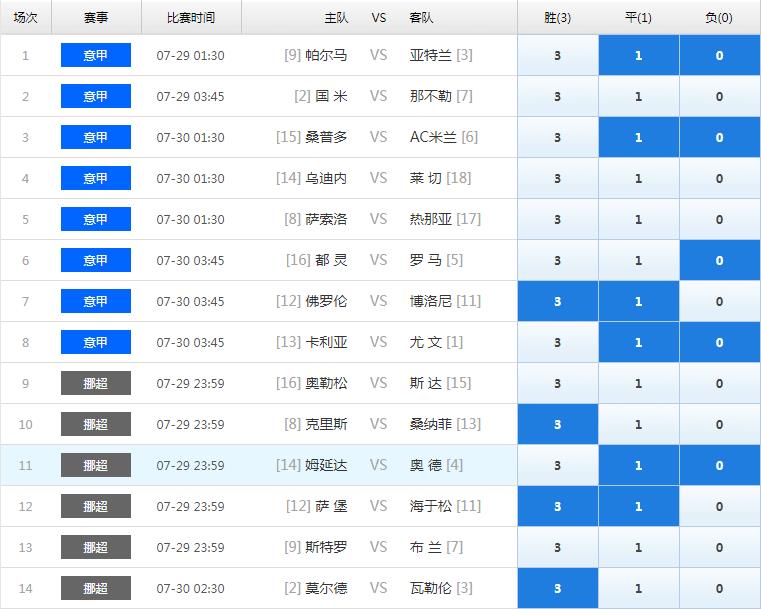Select the VS cell for 姆延达 vs 奥德

coord(378,465)
